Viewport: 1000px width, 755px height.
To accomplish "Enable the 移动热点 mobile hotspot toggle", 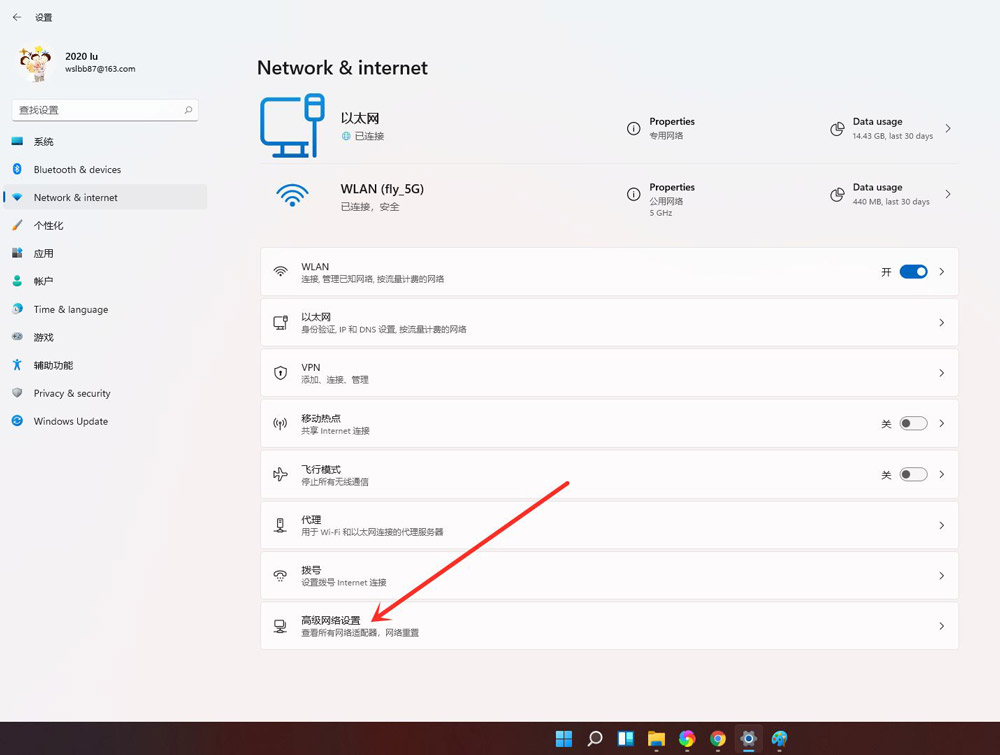I will 911,422.
